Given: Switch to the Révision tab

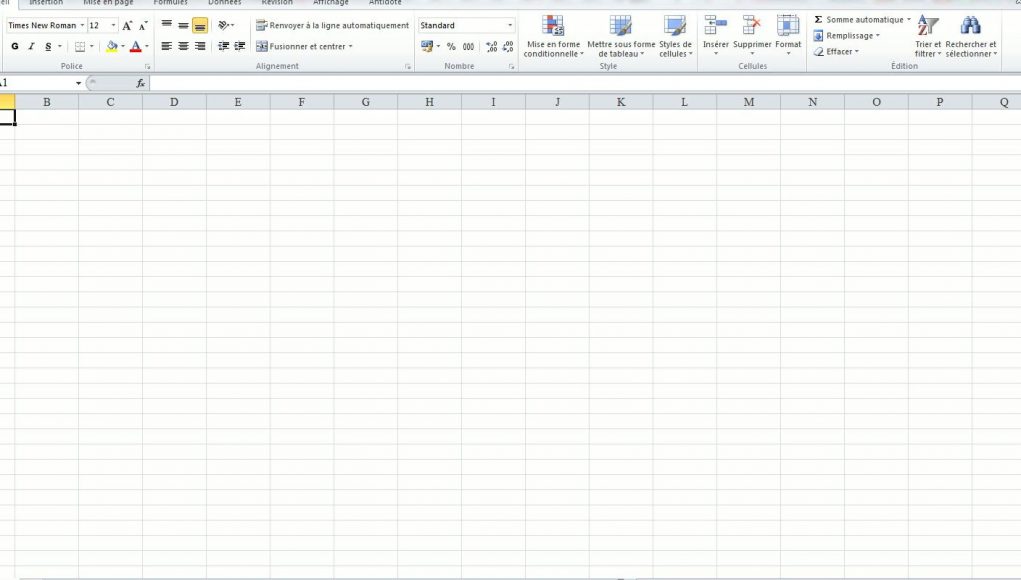Looking at the screenshot, I should (x=277, y=3).
